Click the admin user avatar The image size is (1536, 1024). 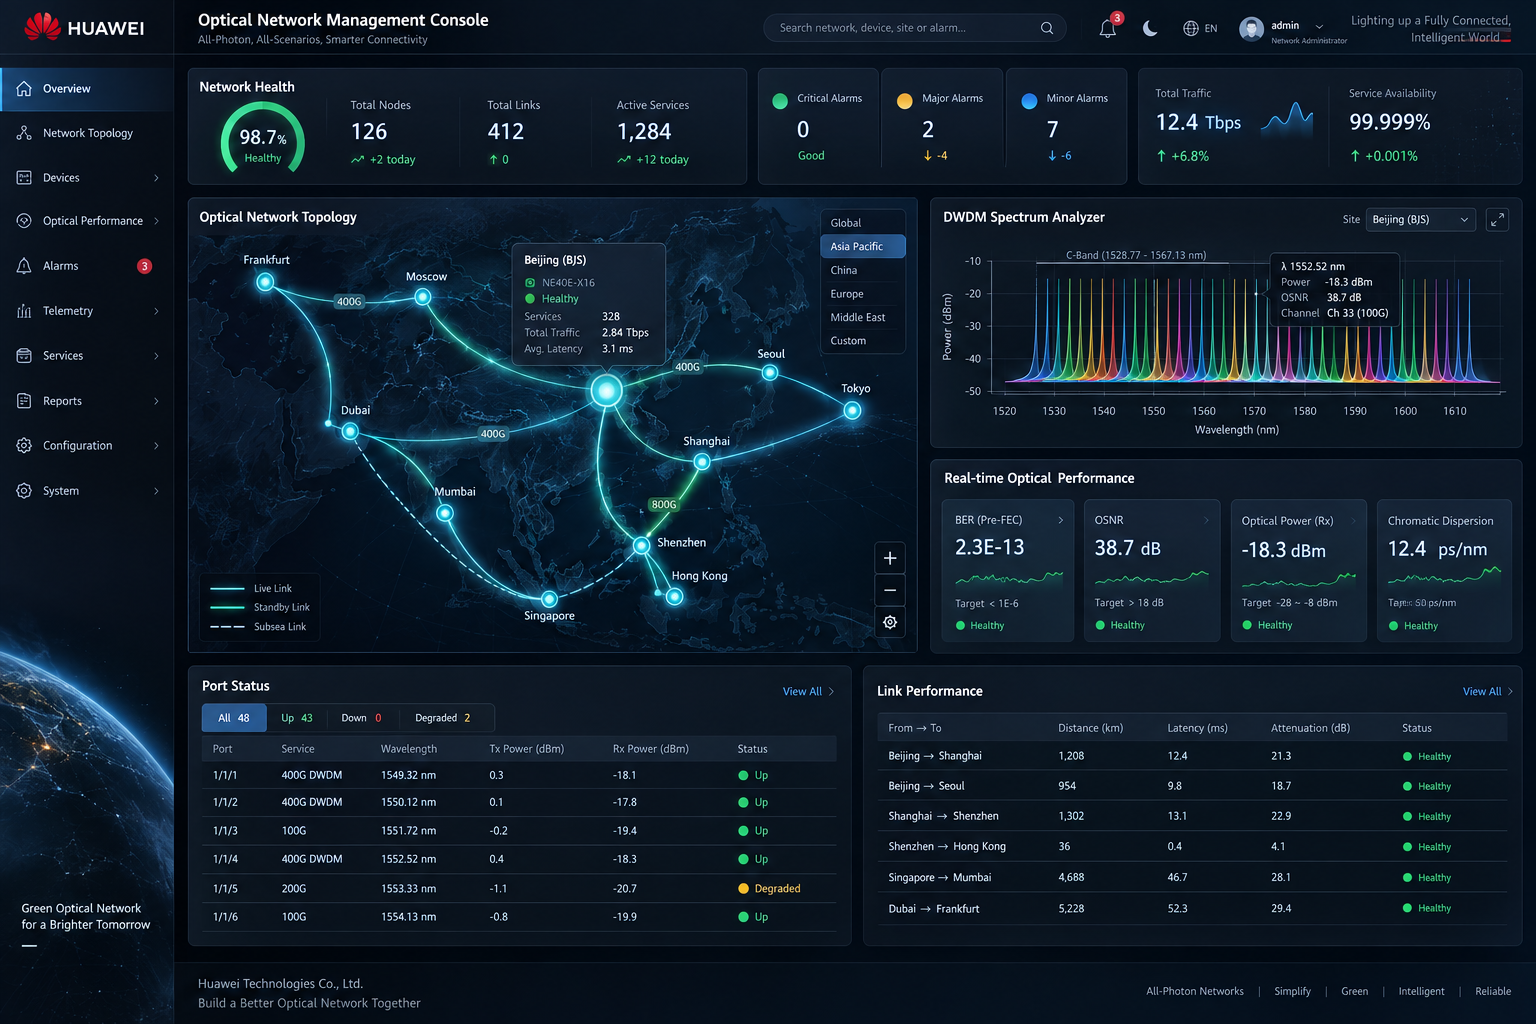pyautogui.click(x=1251, y=28)
